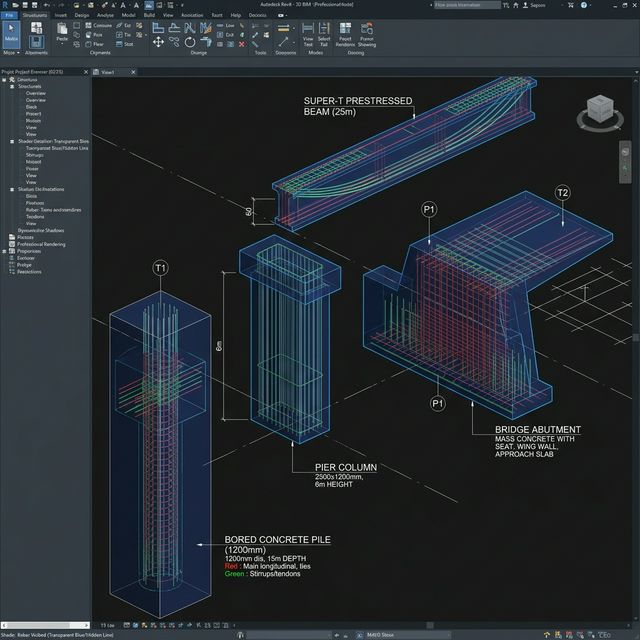
Task: Click the project browser horizontal scrollbar
Action: click(45, 625)
